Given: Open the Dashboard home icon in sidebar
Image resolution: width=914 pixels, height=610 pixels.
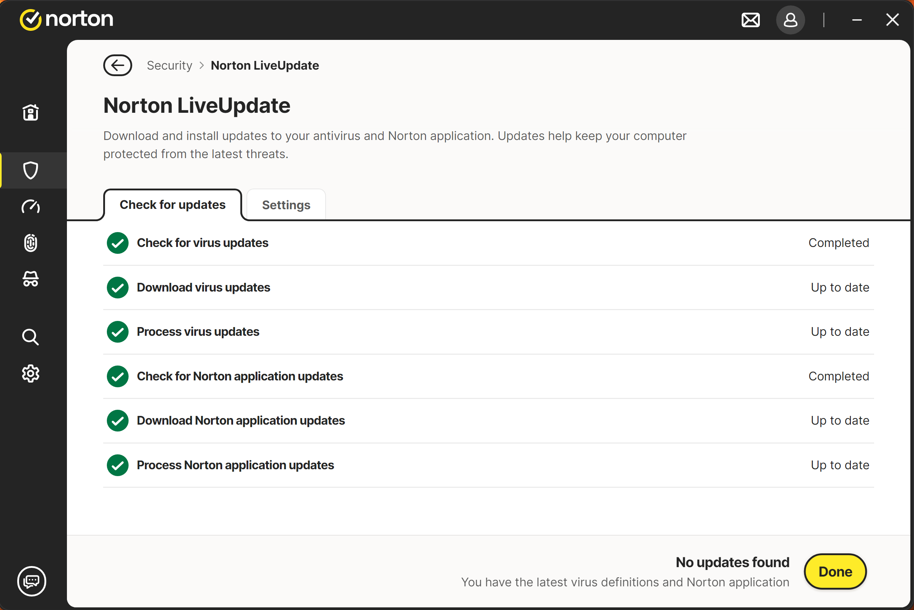Looking at the screenshot, I should (x=31, y=113).
